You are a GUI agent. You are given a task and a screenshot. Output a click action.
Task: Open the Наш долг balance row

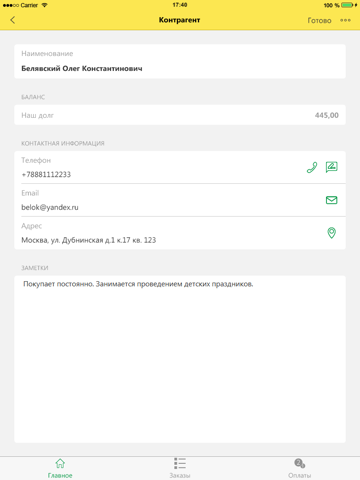point(180,115)
